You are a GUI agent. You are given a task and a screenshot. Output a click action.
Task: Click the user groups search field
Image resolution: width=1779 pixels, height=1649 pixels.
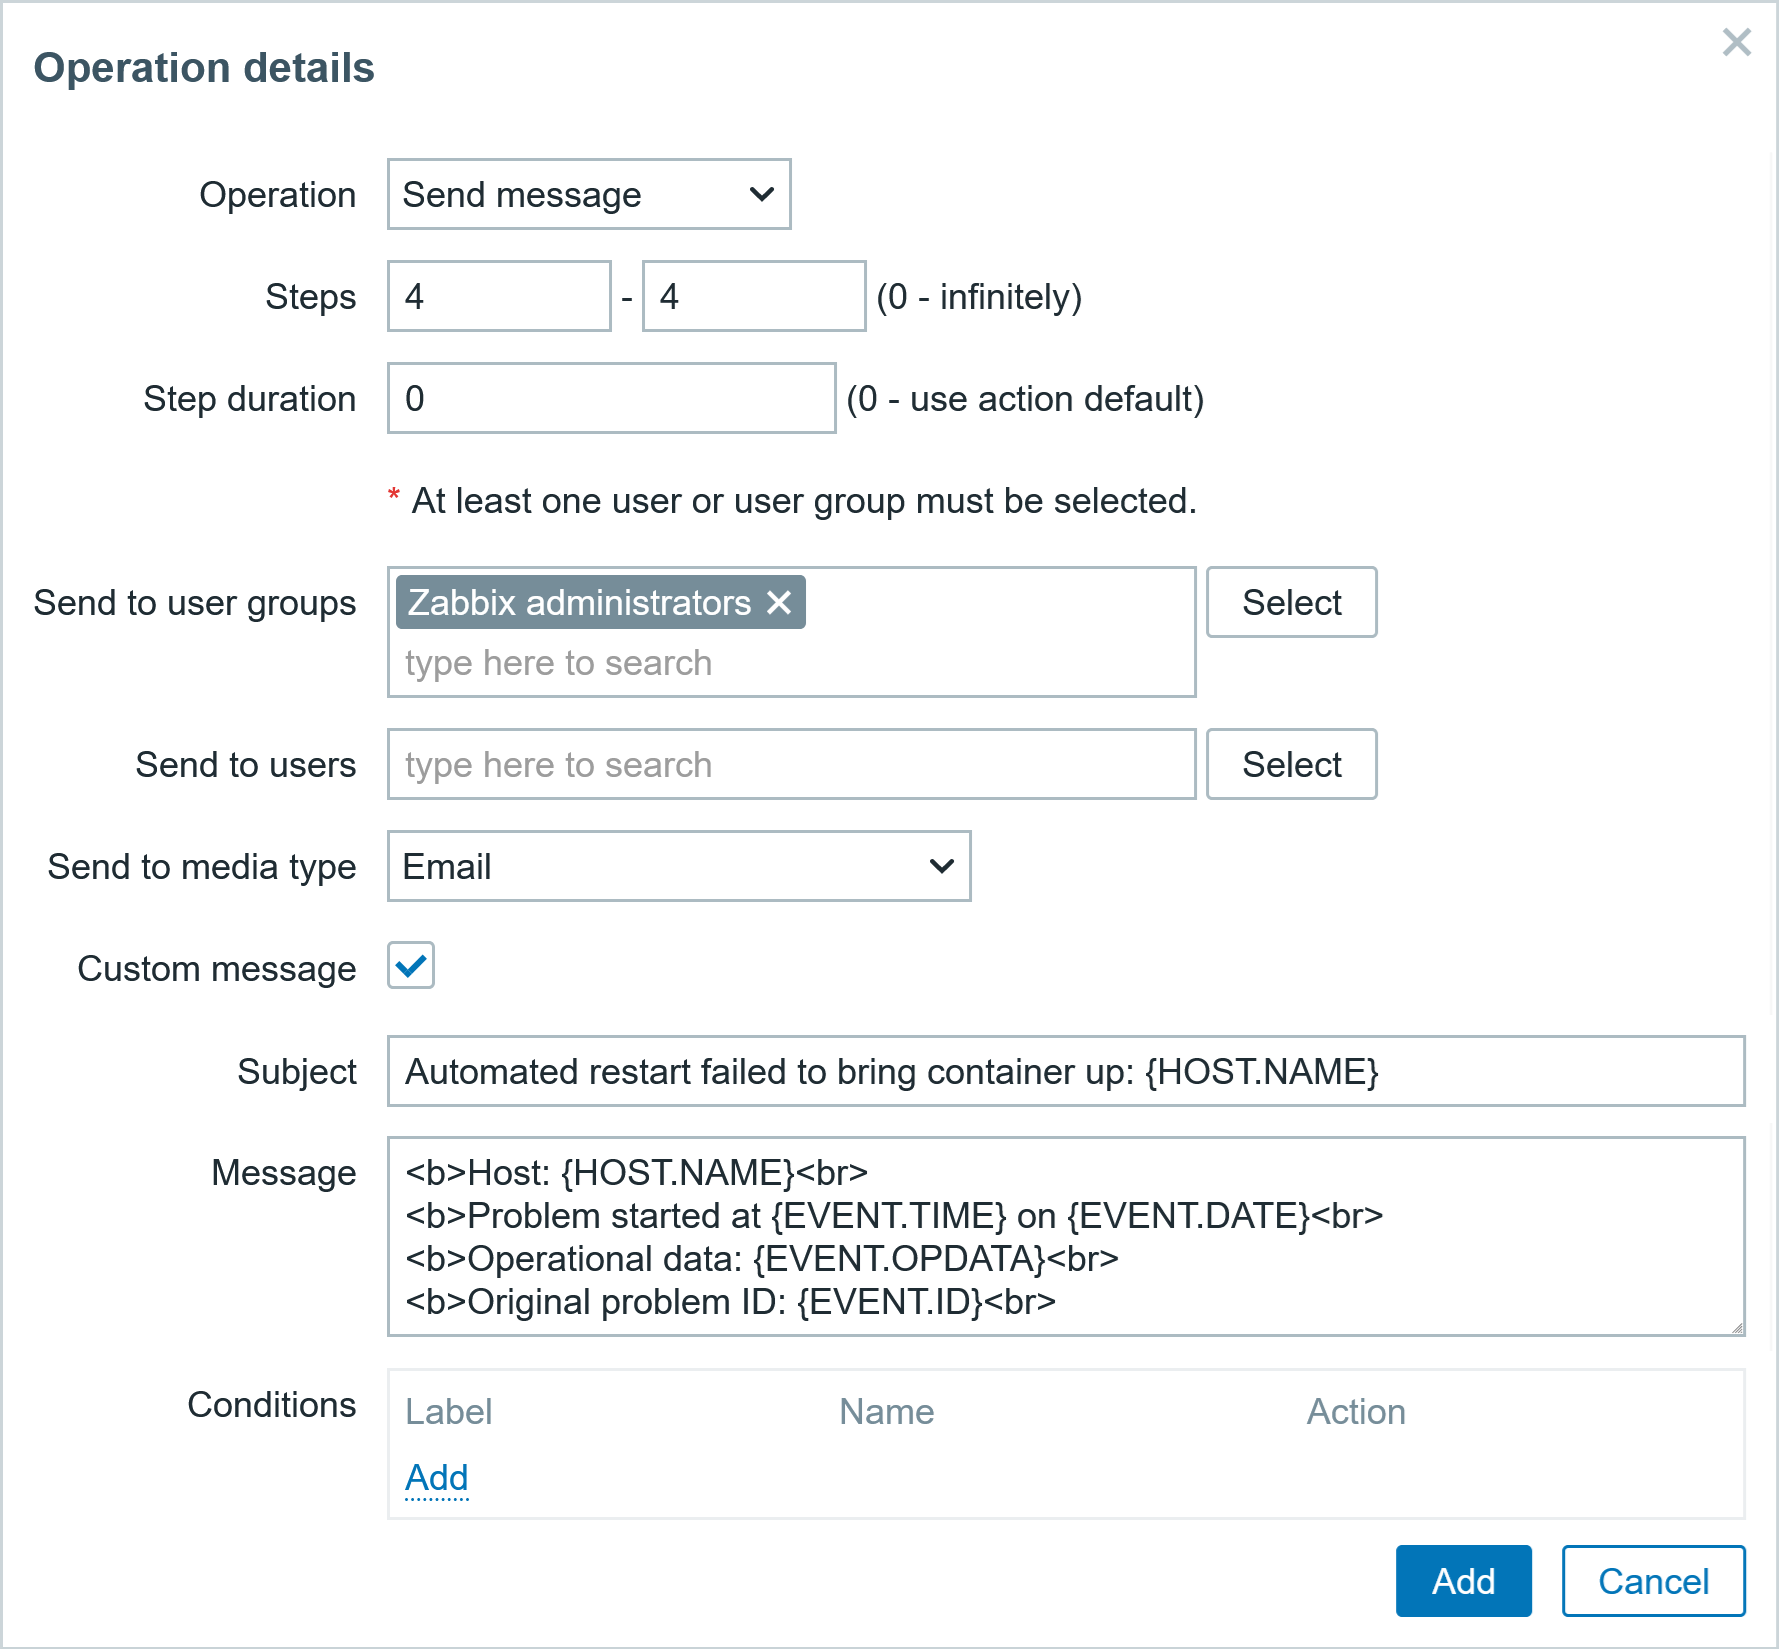[790, 663]
